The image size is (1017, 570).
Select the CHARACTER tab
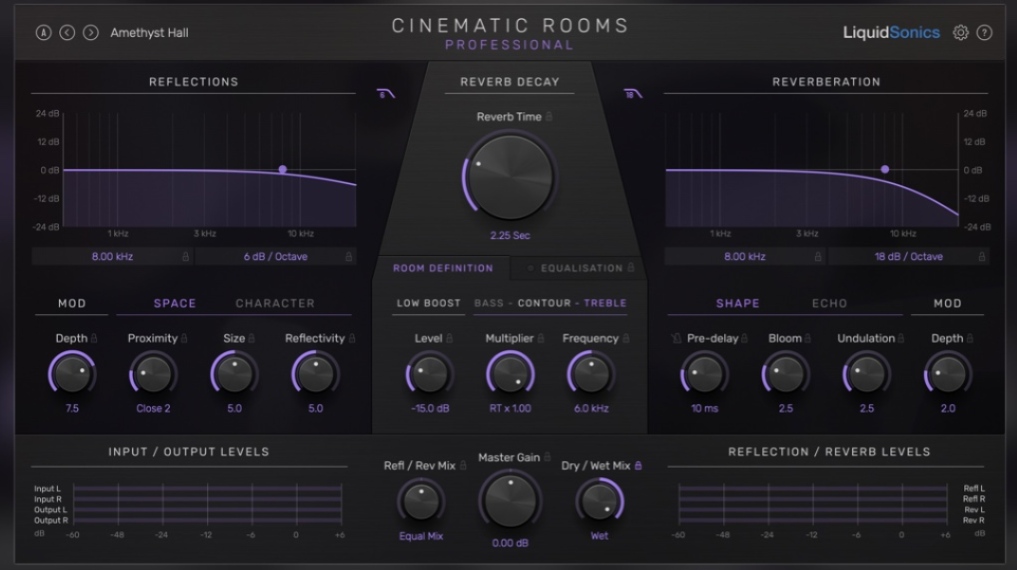[x=275, y=303]
